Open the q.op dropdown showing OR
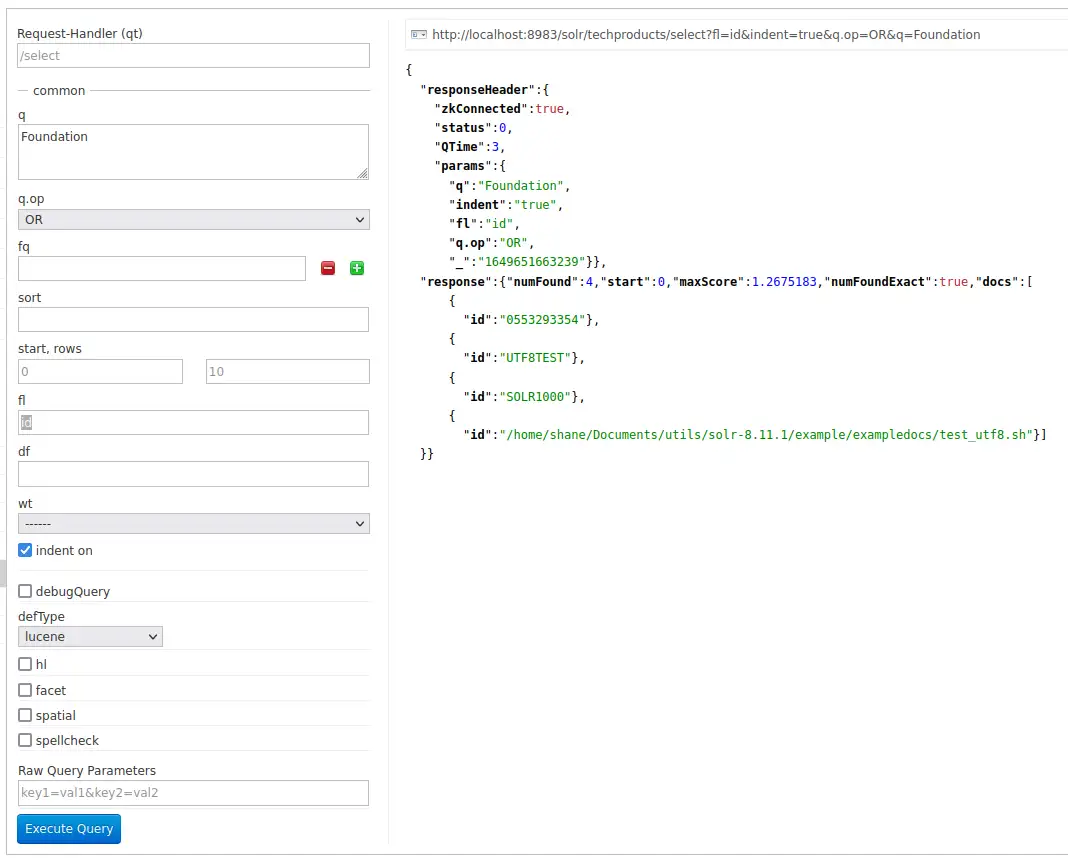This screenshot has height=858, width=1068. 193,219
